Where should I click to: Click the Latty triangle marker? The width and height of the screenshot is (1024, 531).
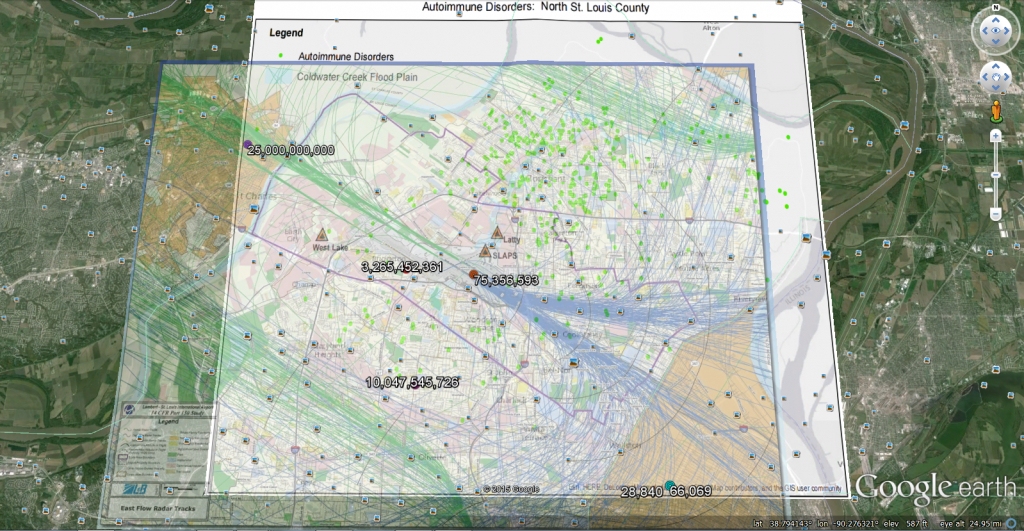pos(497,233)
